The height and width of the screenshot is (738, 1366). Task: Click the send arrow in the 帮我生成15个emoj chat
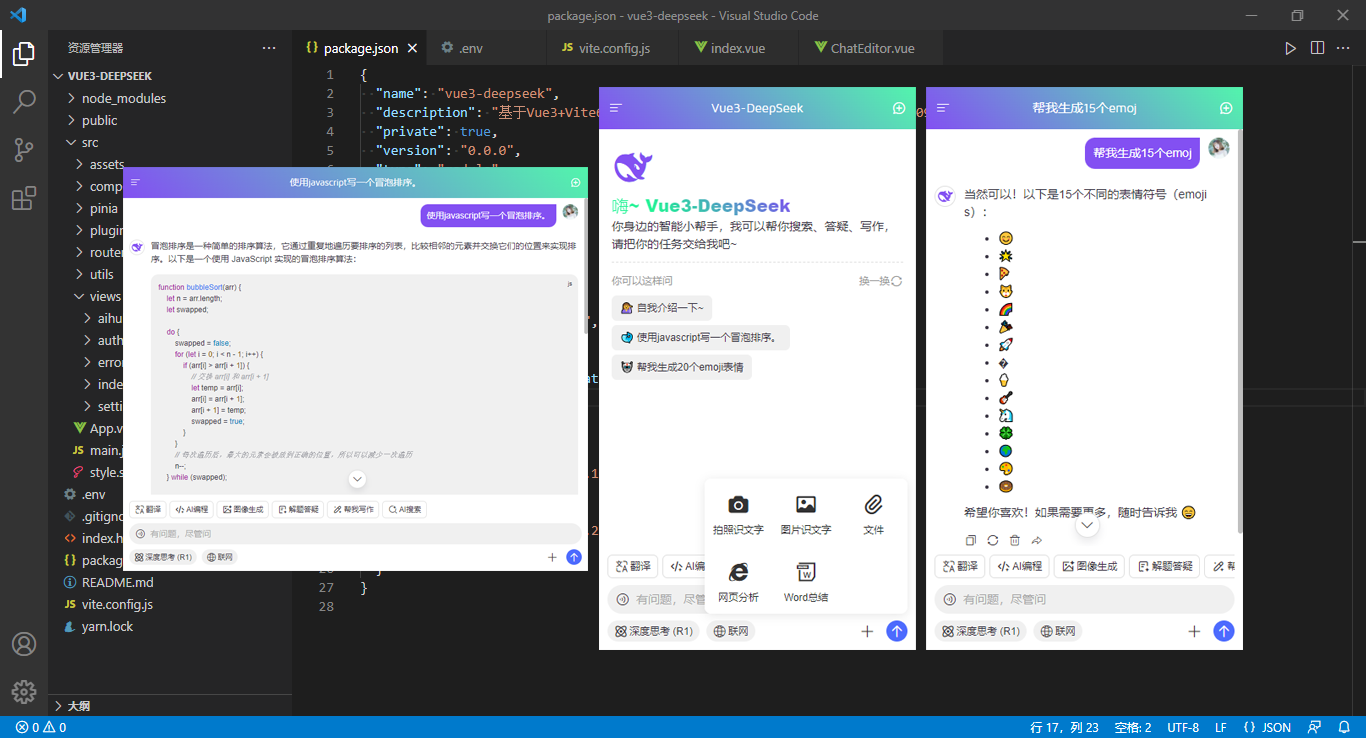pos(1224,631)
